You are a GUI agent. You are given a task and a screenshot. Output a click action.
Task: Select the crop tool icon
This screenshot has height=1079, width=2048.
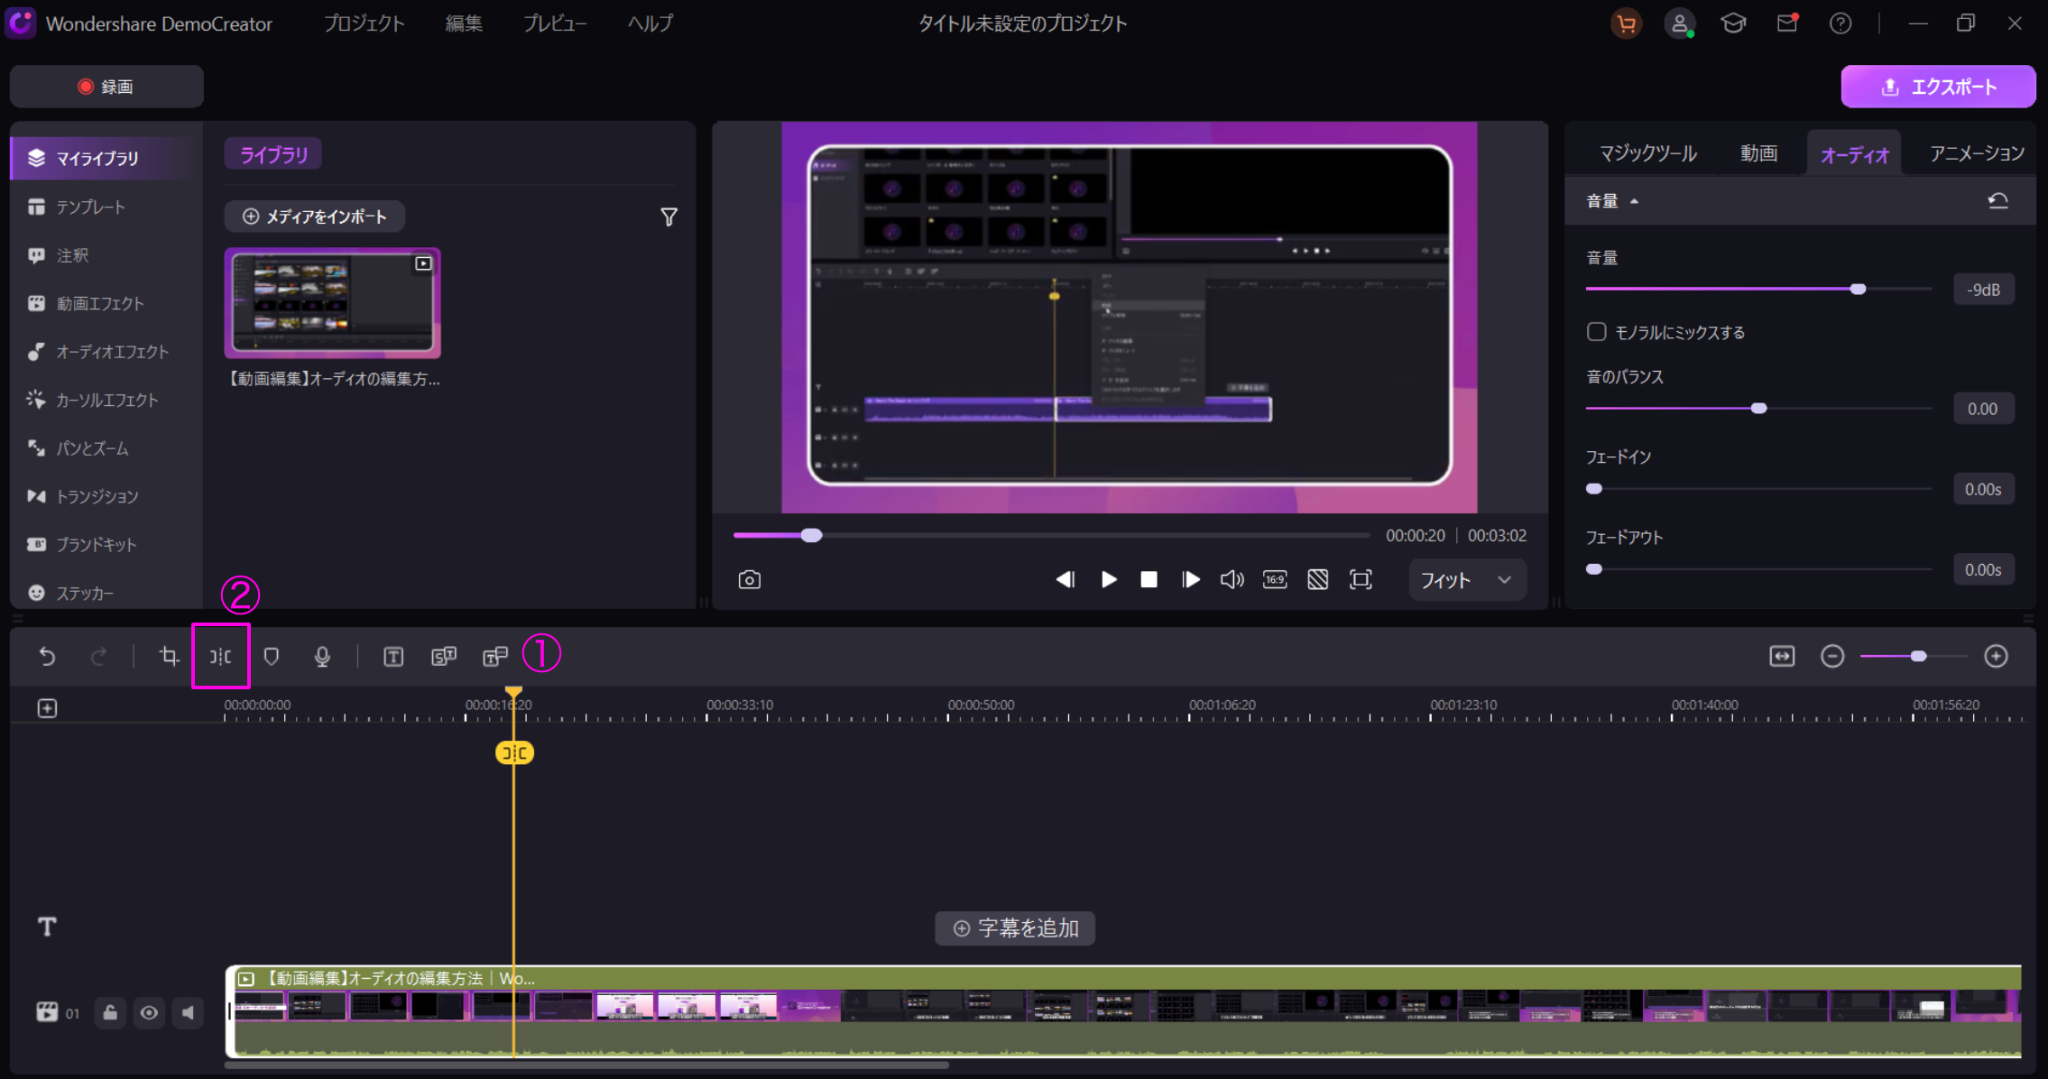169,656
